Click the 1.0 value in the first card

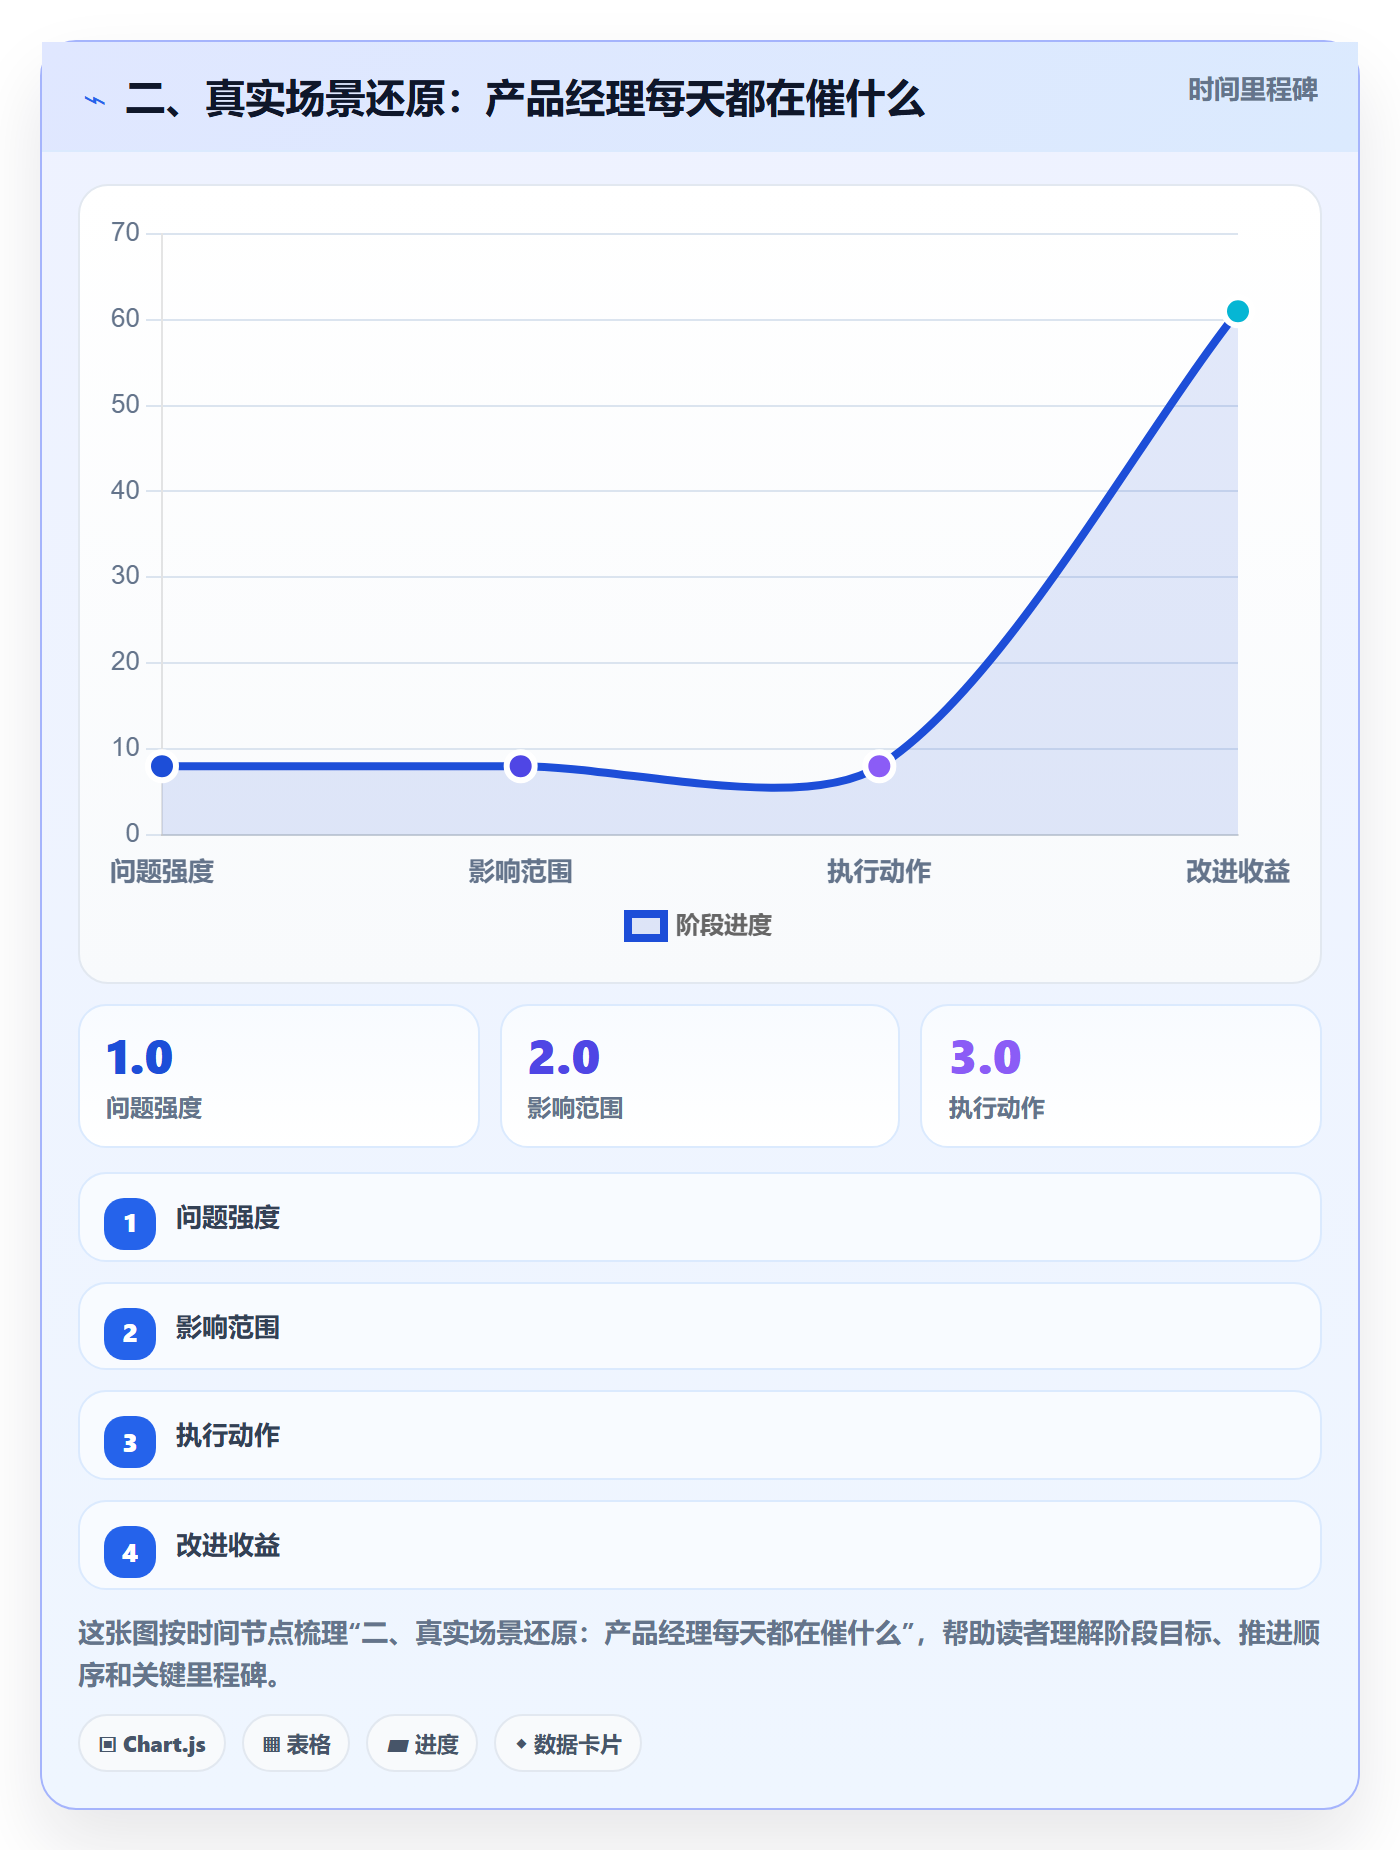point(140,1057)
